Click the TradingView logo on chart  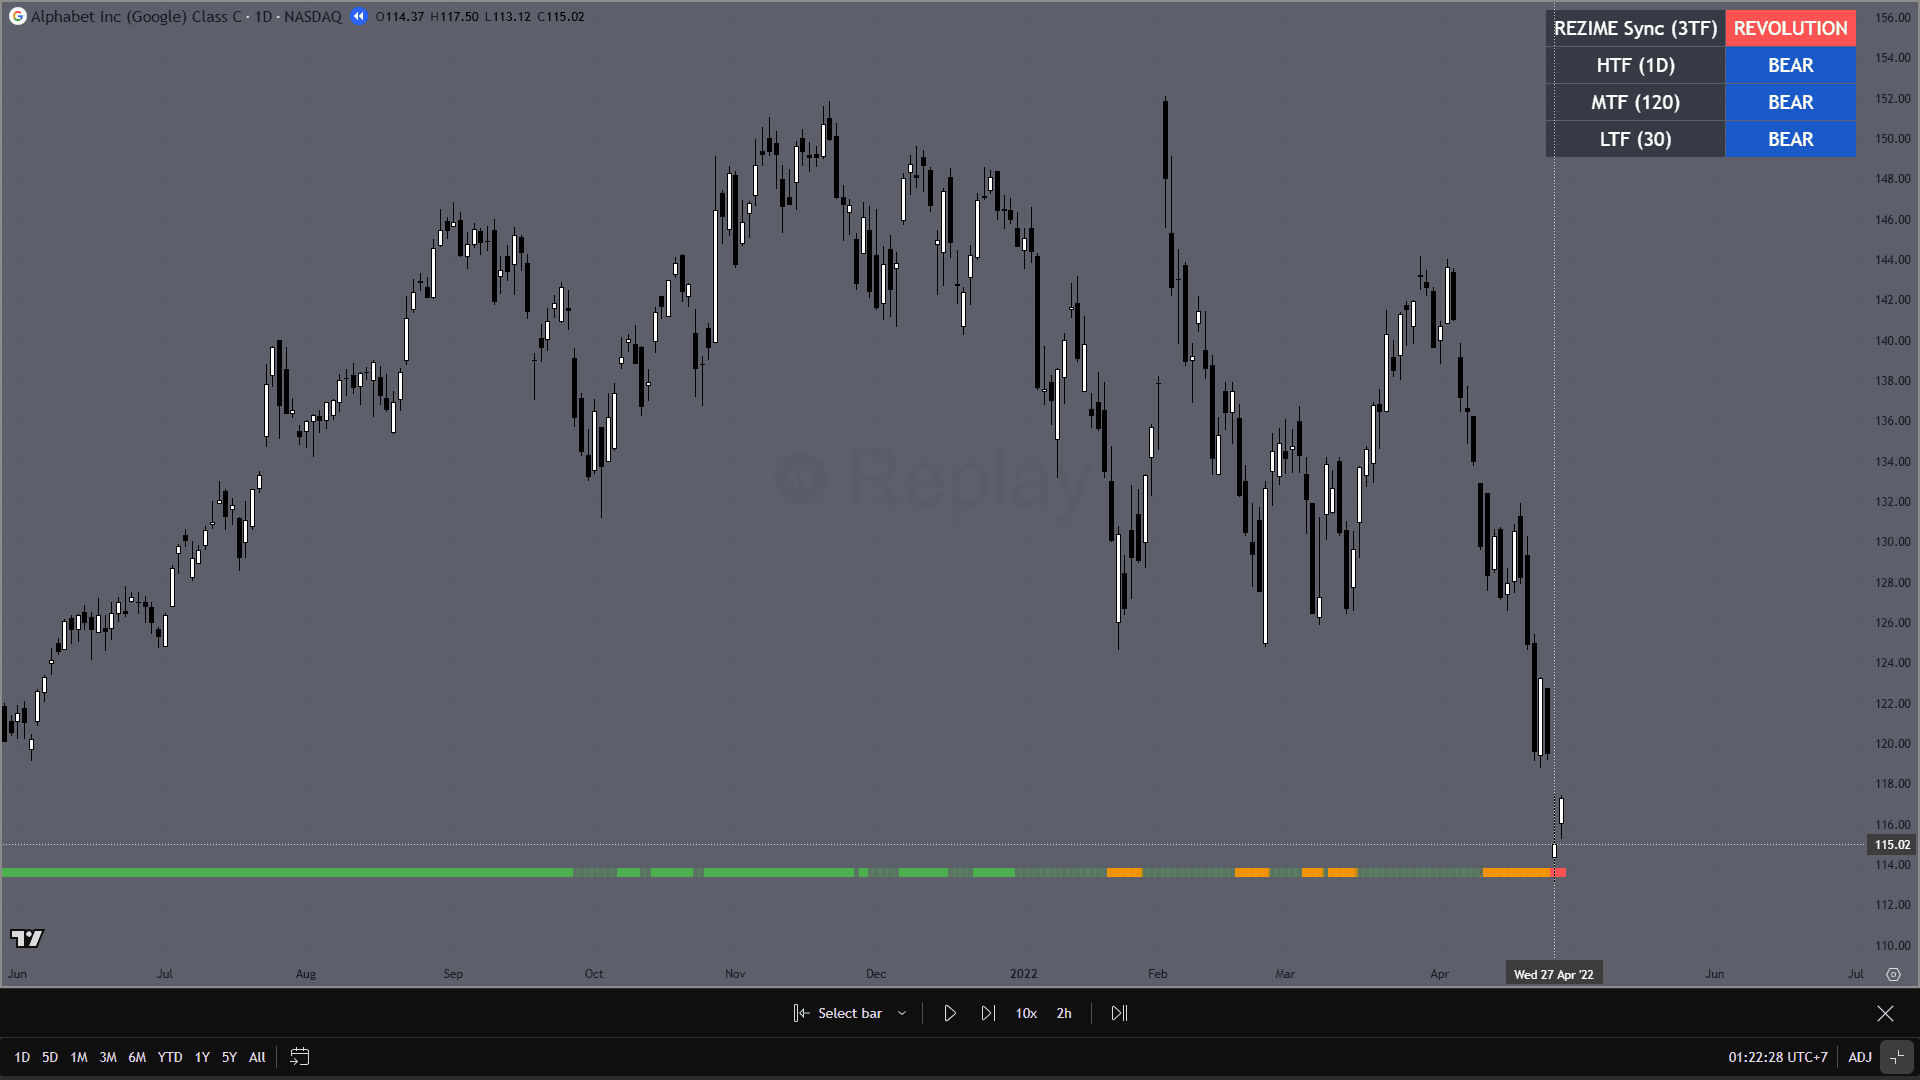tap(27, 938)
